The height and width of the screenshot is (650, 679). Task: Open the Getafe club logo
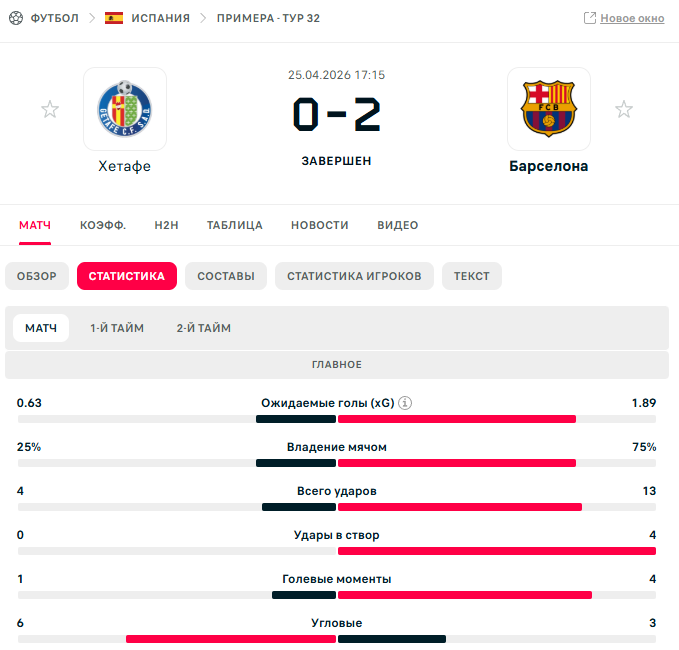coord(125,109)
